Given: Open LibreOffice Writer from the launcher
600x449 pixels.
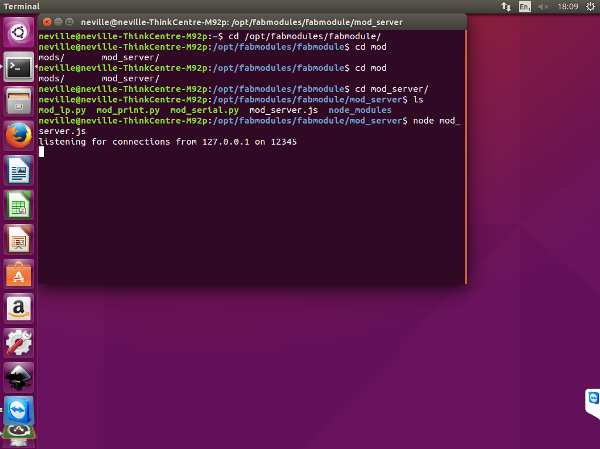Looking at the screenshot, I should (x=18, y=170).
